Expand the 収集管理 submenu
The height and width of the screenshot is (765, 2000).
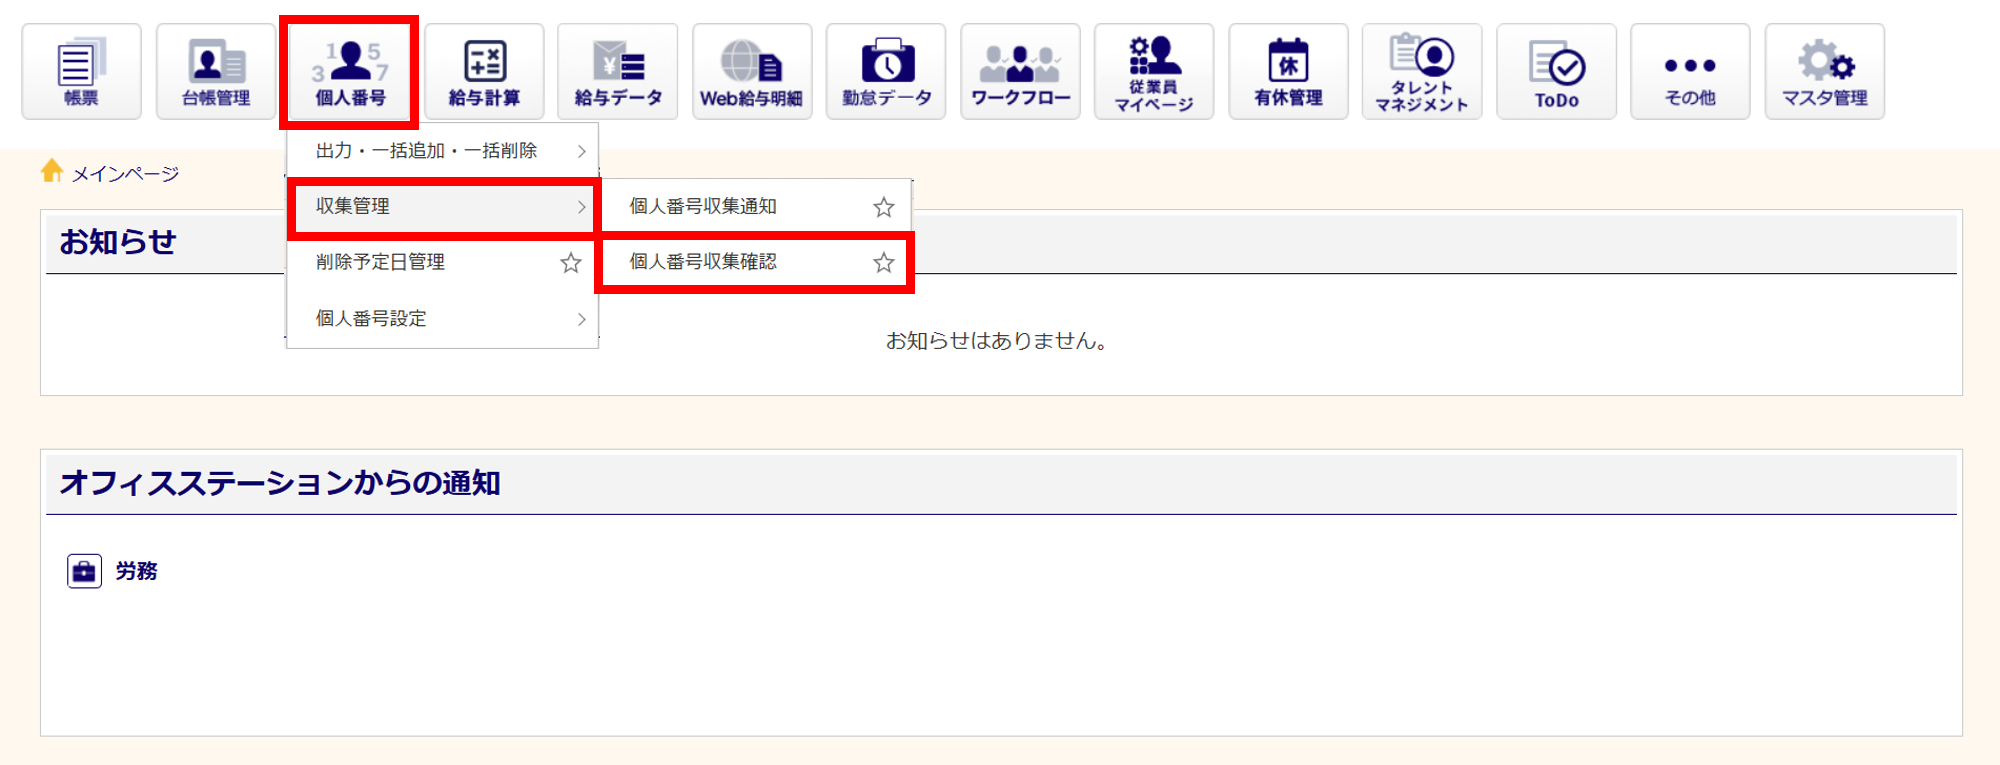click(442, 207)
